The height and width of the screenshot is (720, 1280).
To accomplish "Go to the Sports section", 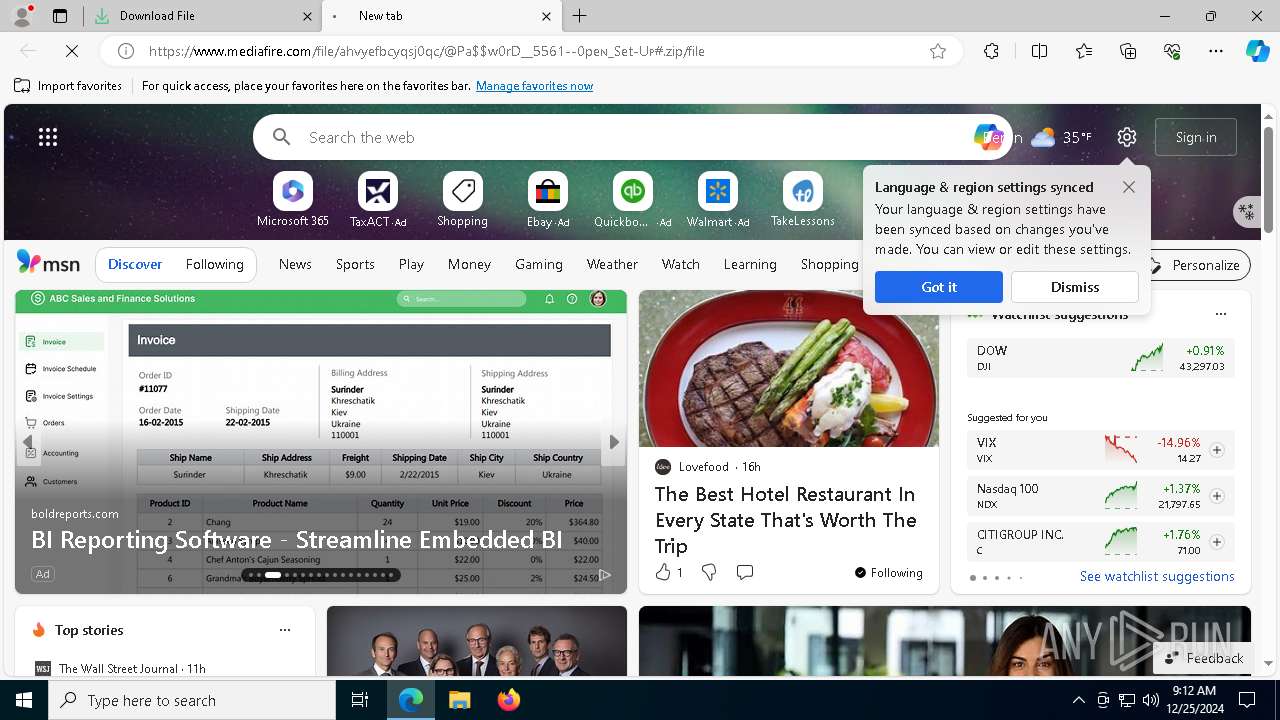I will pos(355,265).
